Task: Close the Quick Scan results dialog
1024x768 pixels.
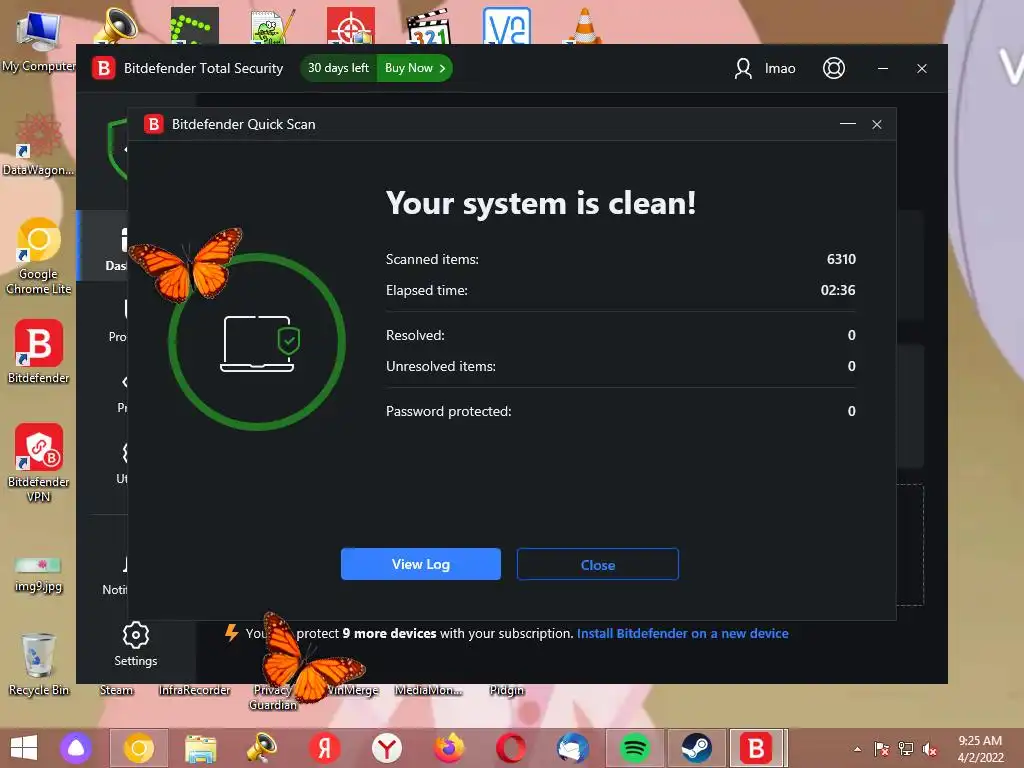Action: pyautogui.click(x=598, y=564)
